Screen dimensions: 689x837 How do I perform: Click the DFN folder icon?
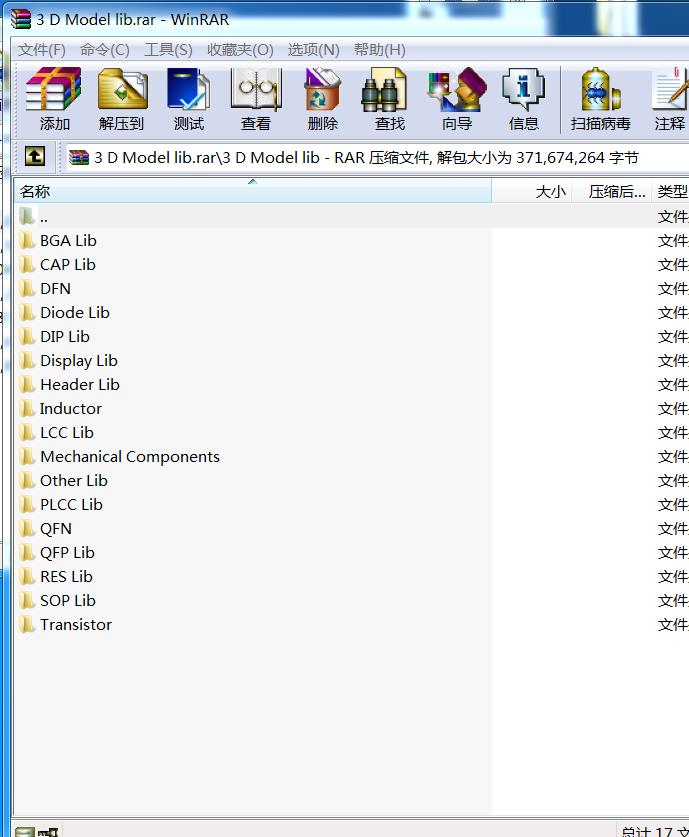tap(27, 289)
